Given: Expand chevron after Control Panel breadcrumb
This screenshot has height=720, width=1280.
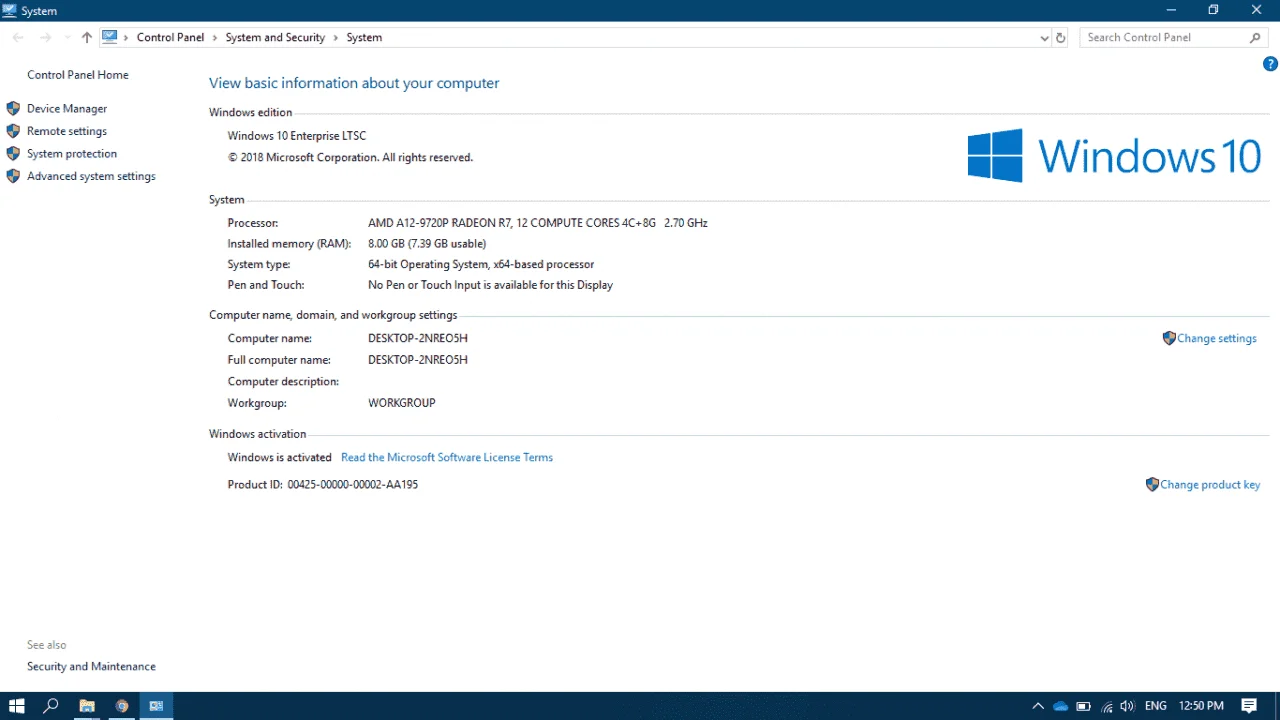Looking at the screenshot, I should point(215,37).
